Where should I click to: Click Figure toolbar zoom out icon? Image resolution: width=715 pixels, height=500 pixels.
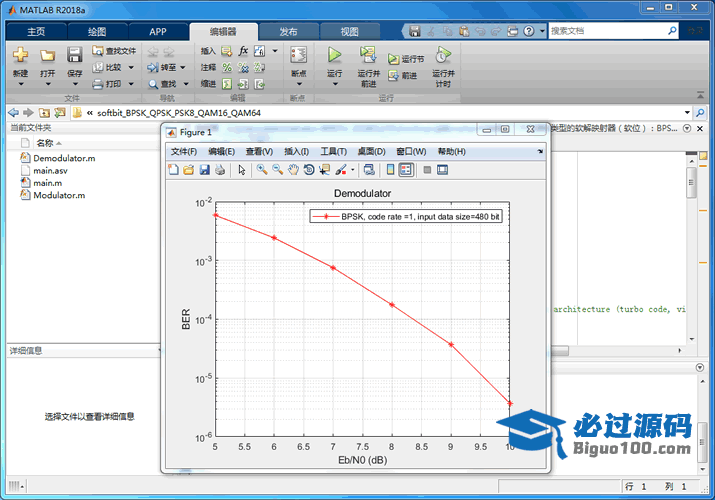(278, 170)
